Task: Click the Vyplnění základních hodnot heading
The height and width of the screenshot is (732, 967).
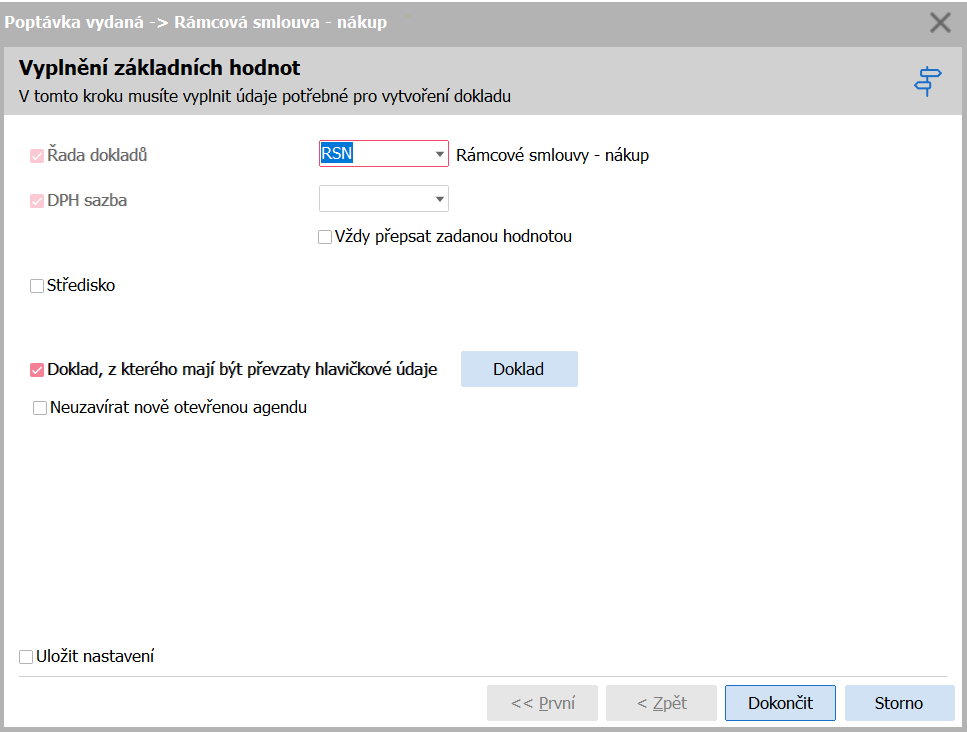Action: (159, 68)
